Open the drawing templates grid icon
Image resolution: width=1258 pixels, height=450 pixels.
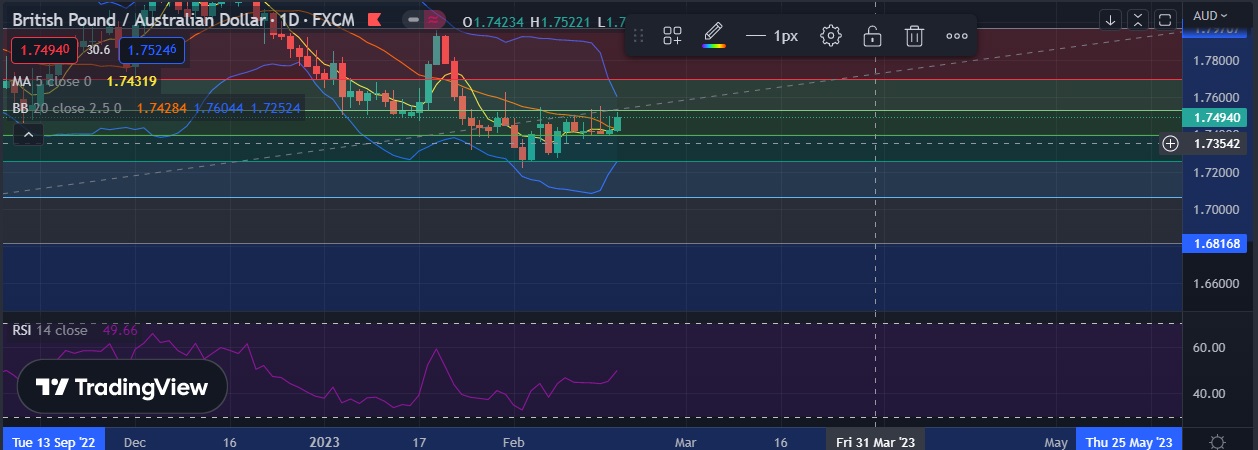[672, 36]
